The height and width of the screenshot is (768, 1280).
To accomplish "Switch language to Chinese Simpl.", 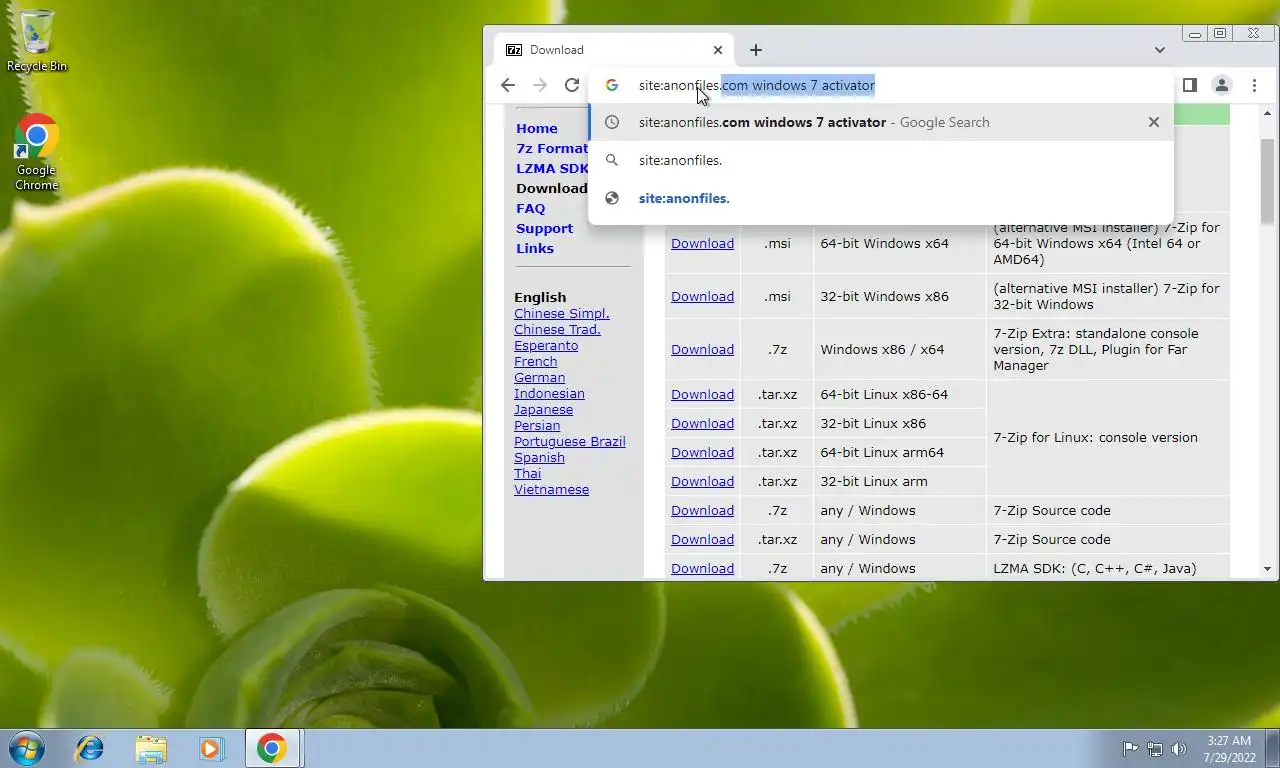I will point(562,313).
